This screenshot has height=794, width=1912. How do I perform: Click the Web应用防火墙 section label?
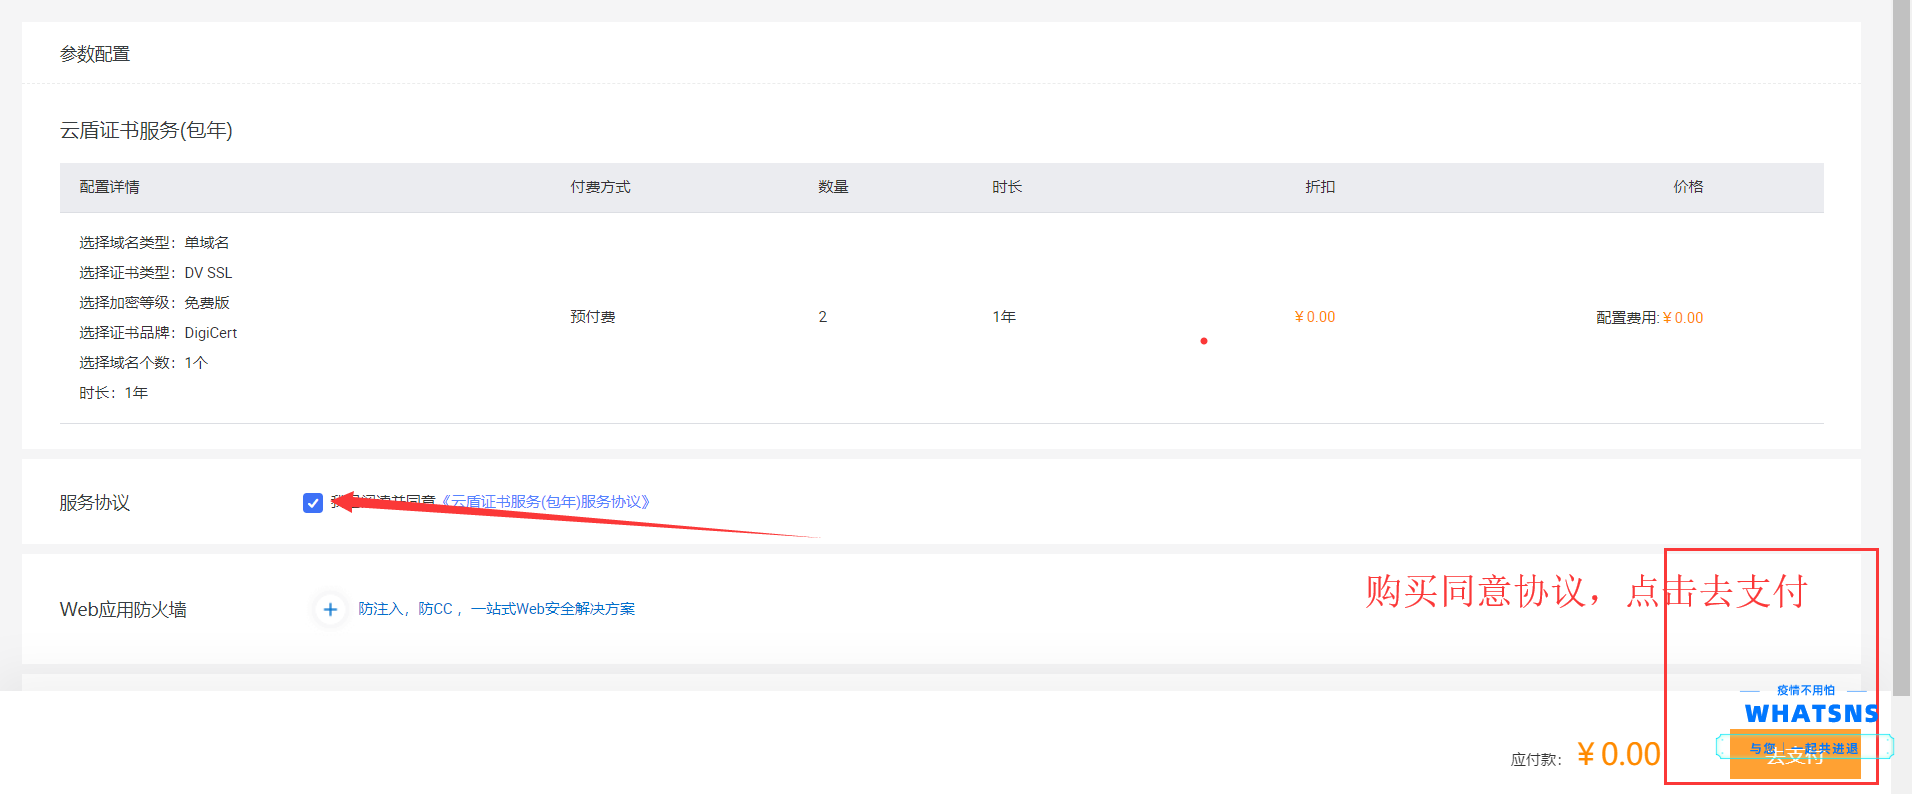point(123,610)
